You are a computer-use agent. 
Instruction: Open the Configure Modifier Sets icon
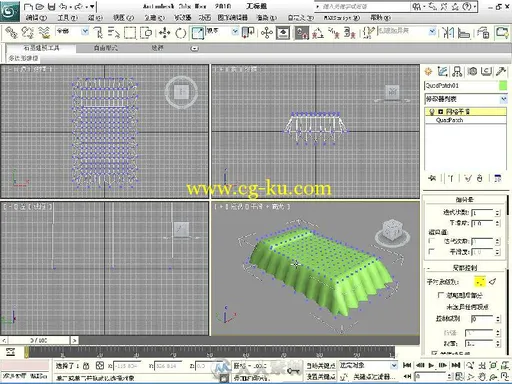tap(497, 178)
